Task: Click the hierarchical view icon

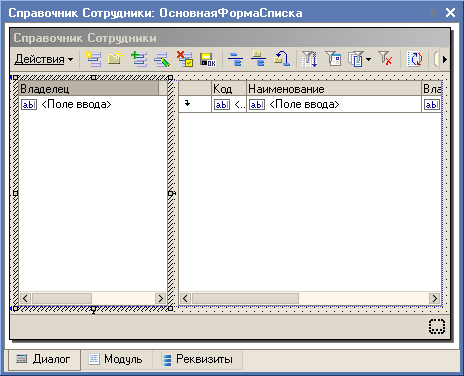Action: coord(235,59)
